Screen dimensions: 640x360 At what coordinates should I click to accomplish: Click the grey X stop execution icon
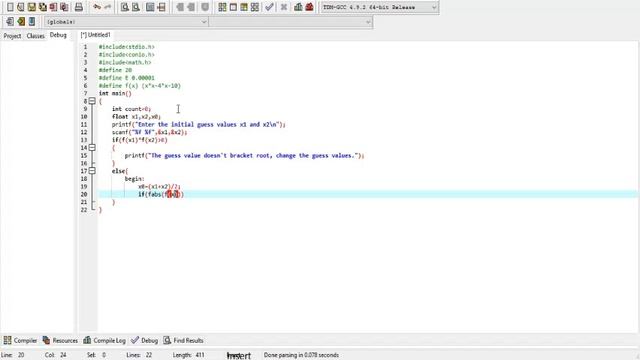284,7
